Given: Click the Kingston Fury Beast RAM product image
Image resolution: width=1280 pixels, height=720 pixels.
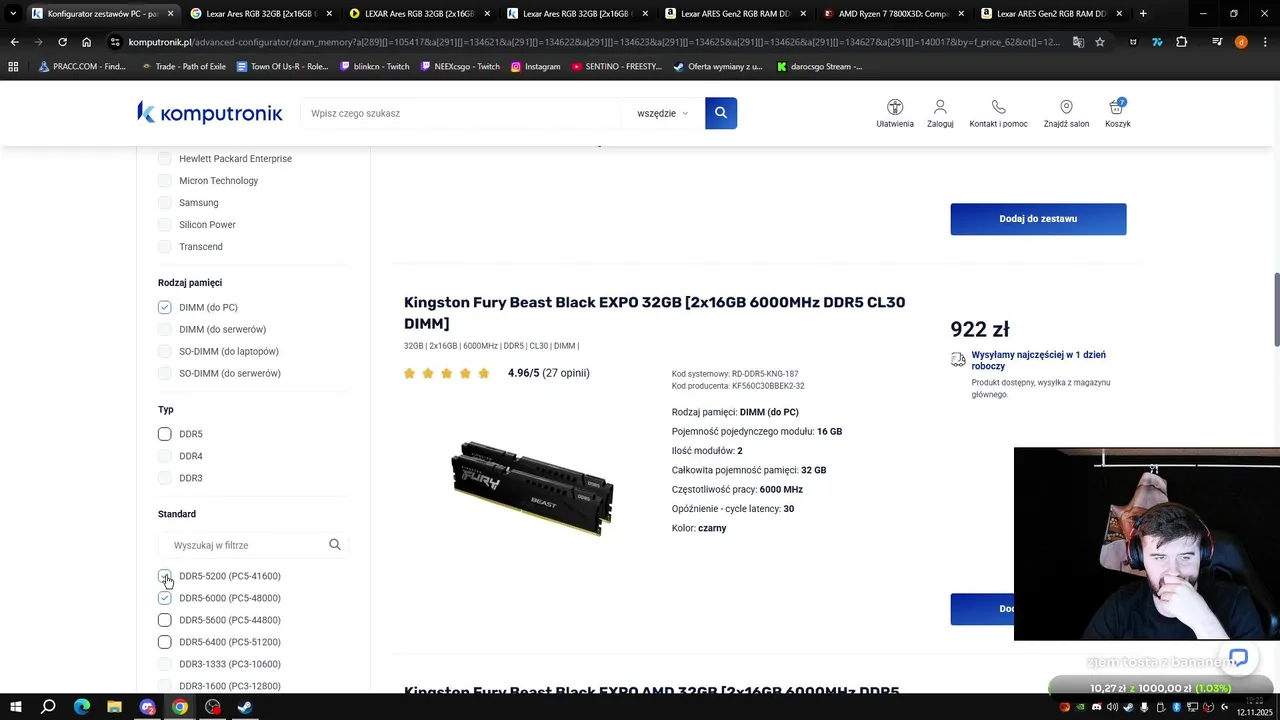Looking at the screenshot, I should point(532,488).
